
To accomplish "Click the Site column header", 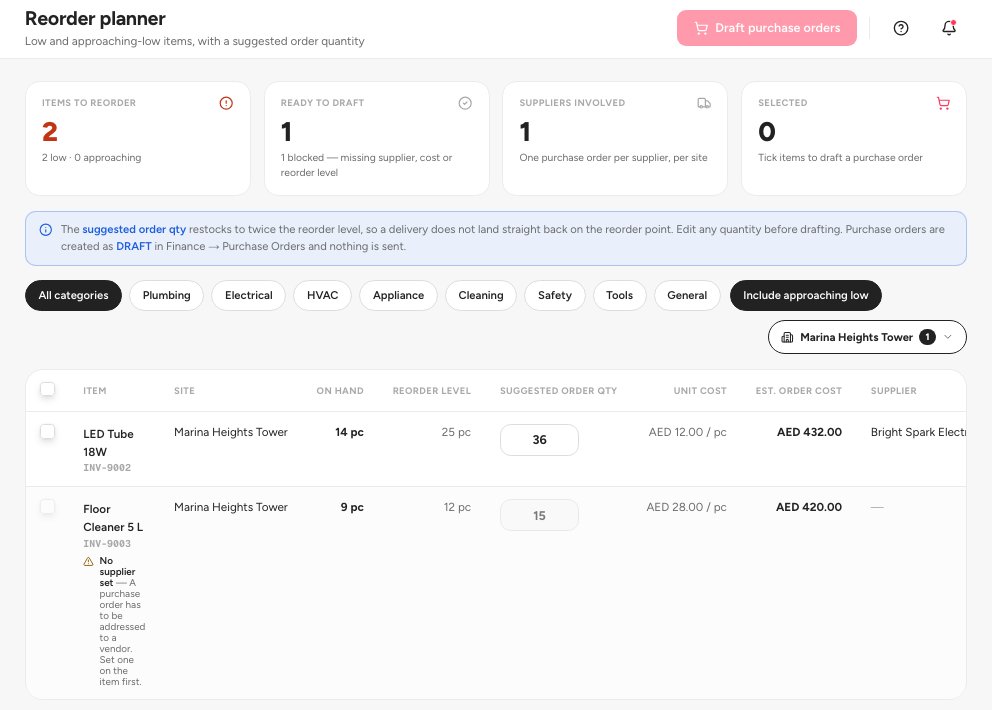I will tap(184, 391).
